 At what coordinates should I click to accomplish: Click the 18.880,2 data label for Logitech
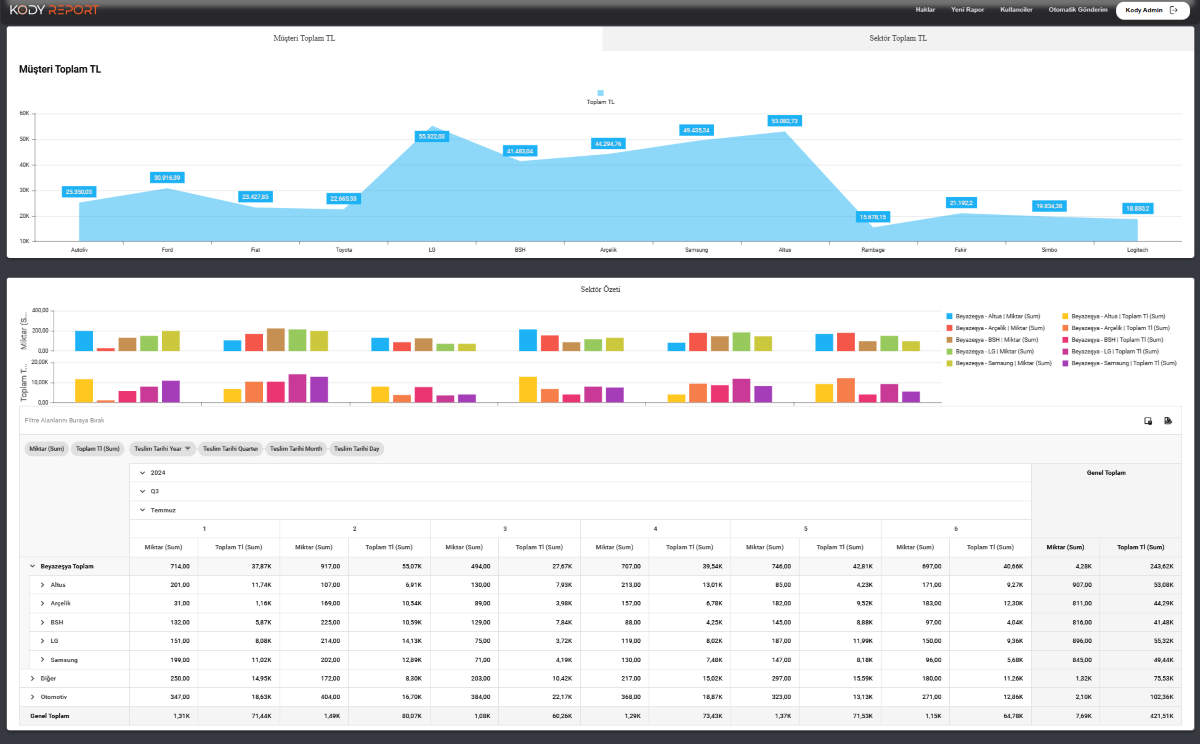pyautogui.click(x=1138, y=208)
